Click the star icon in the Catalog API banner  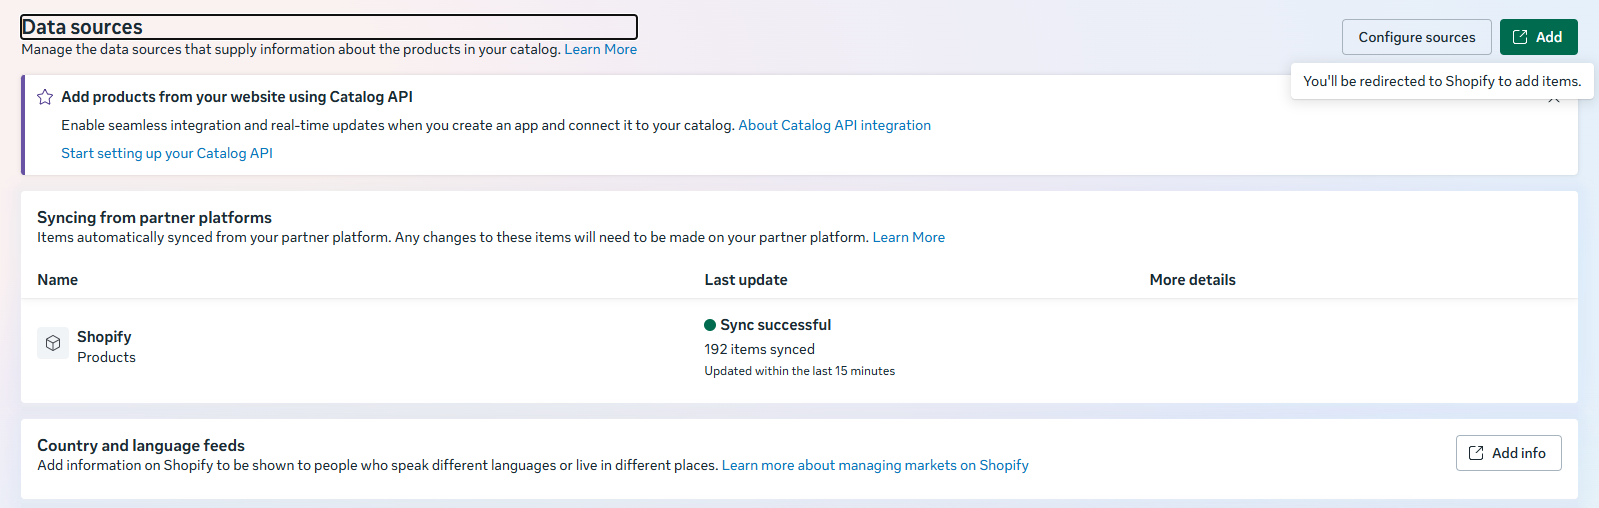tap(45, 97)
